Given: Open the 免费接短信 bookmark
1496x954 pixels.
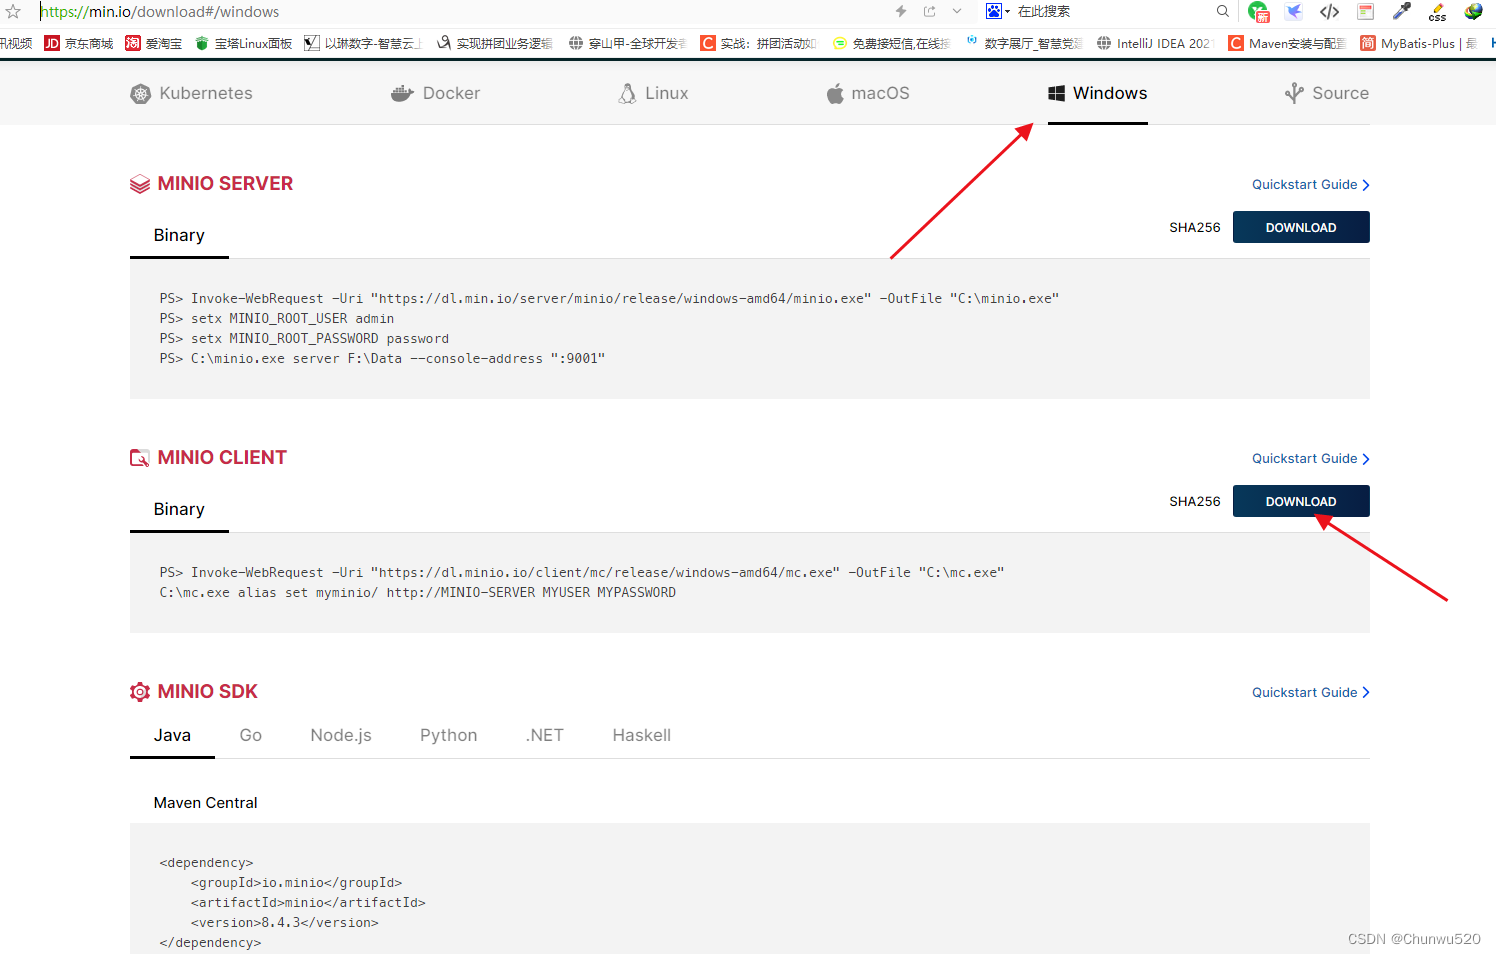Looking at the screenshot, I should pos(891,43).
